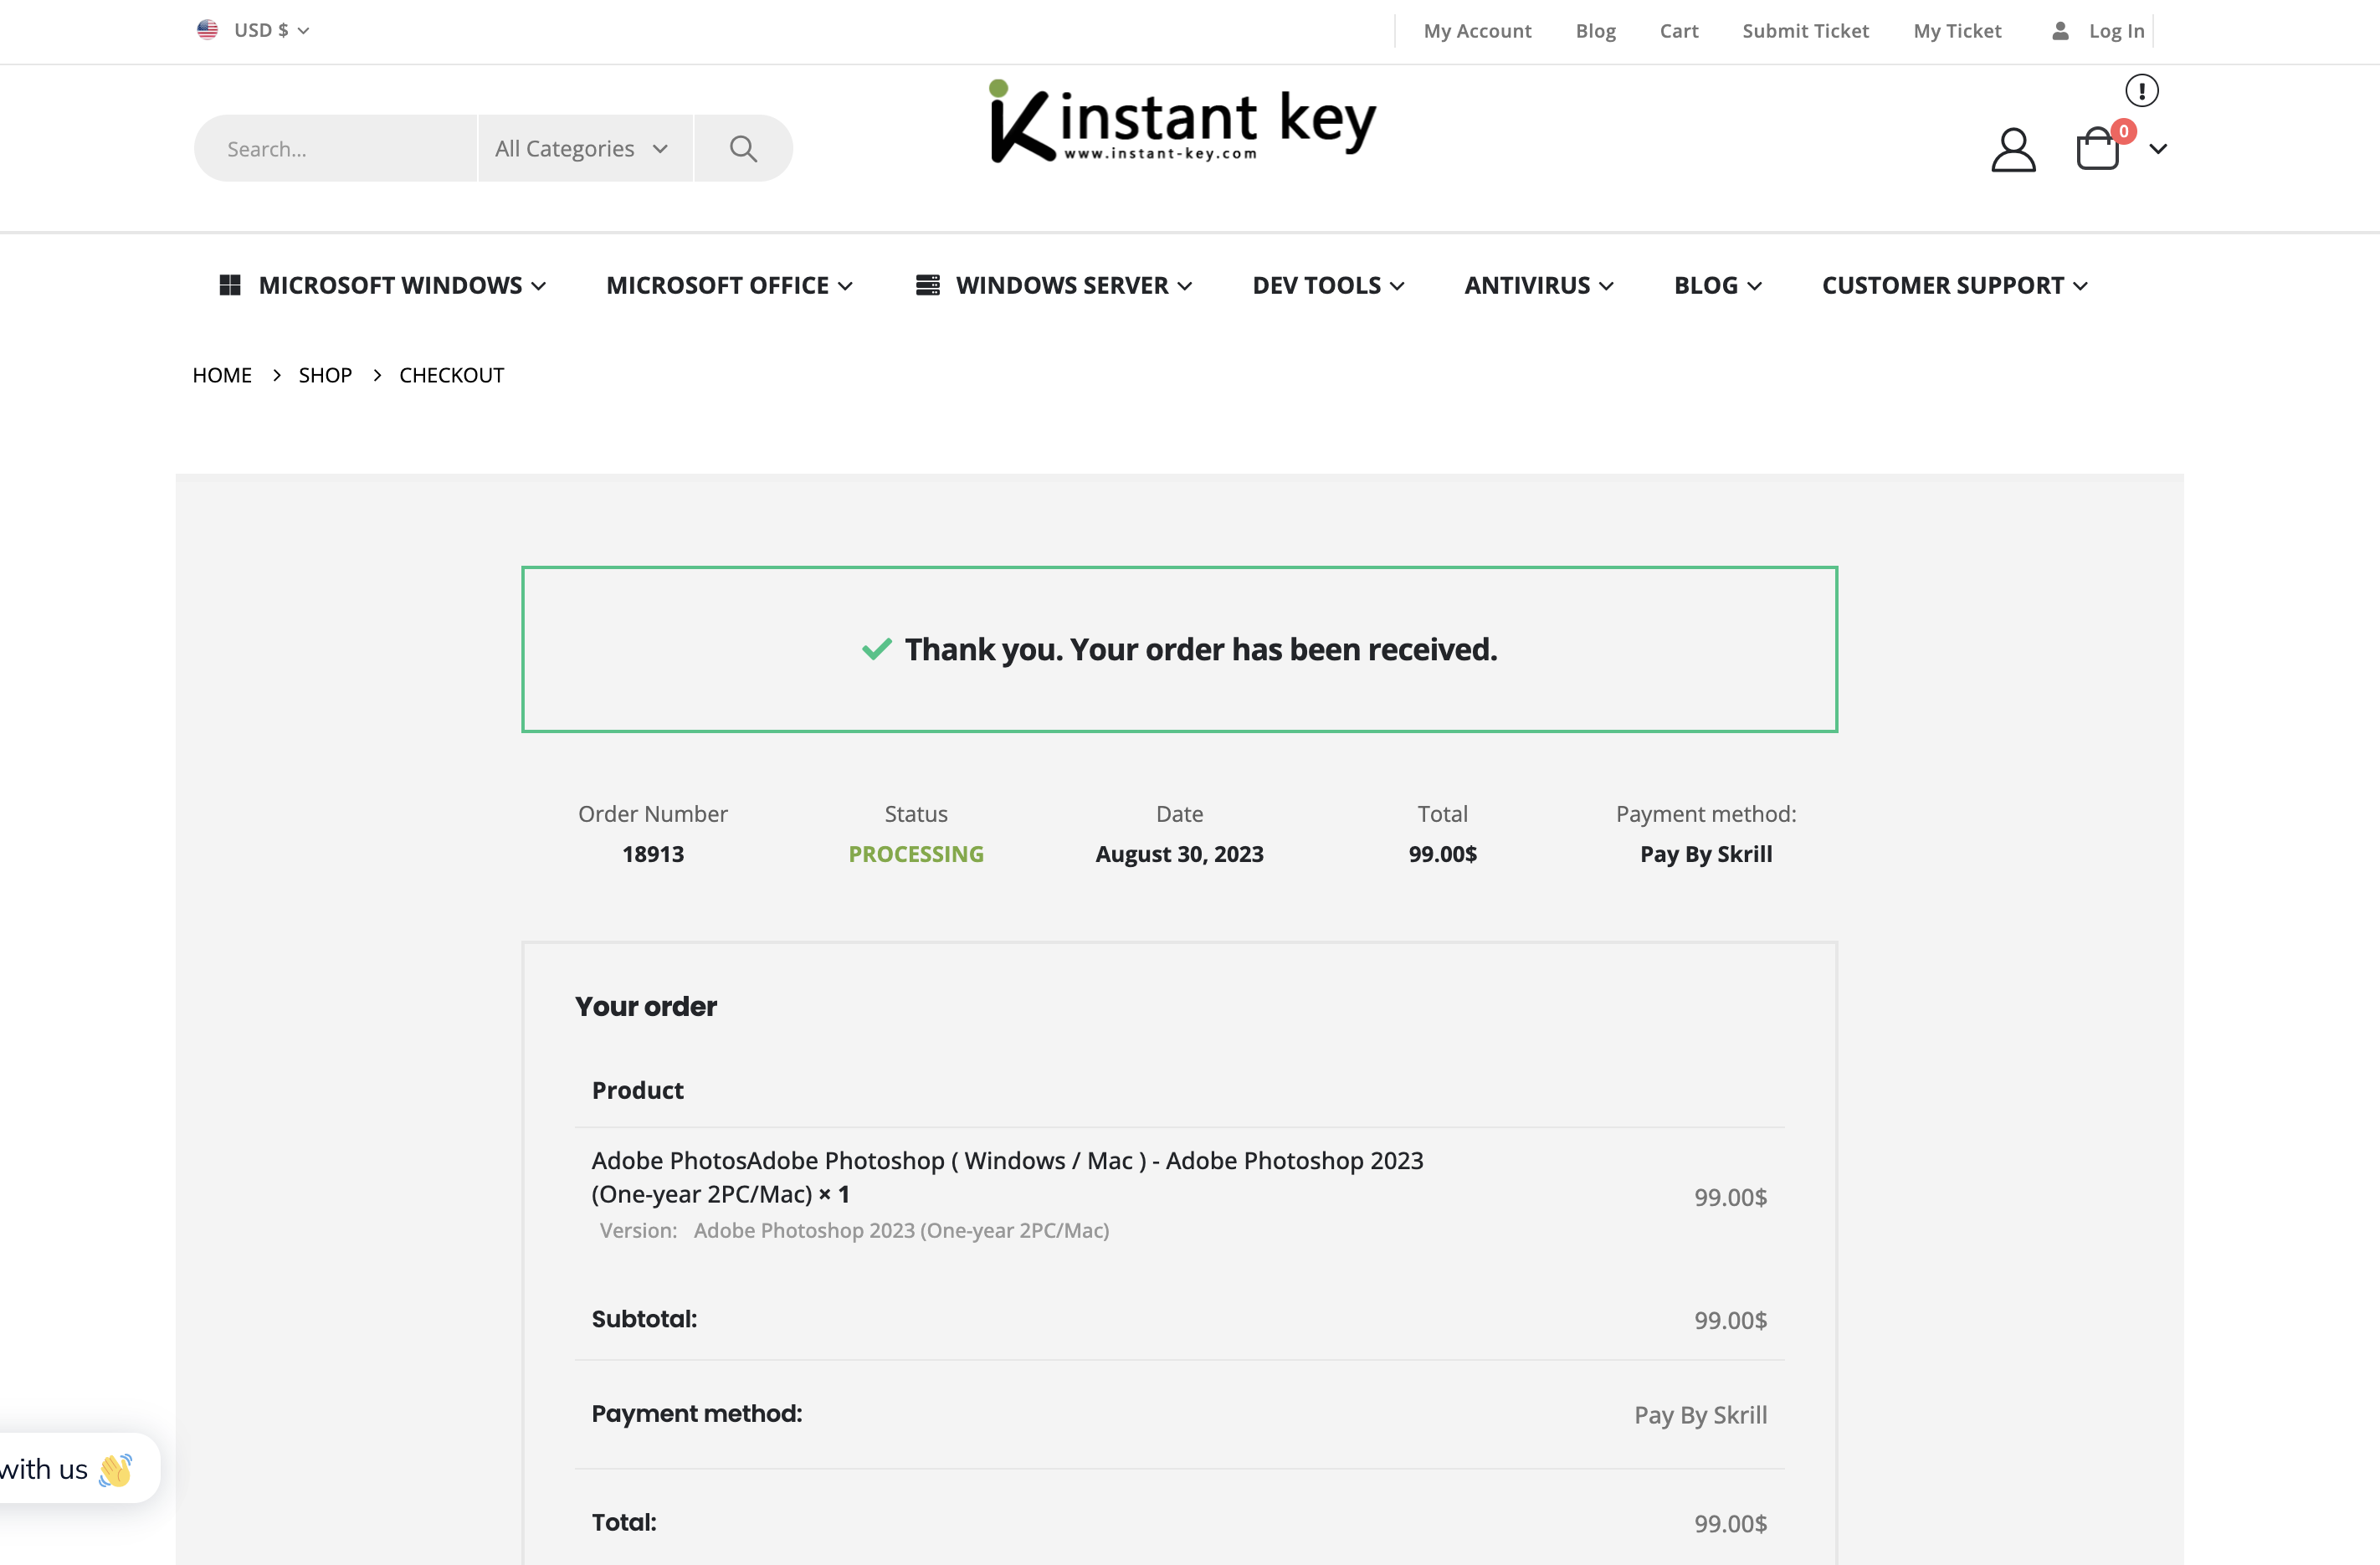This screenshot has width=2380, height=1565.
Task: Open the chat with us widget
Action: point(70,1468)
